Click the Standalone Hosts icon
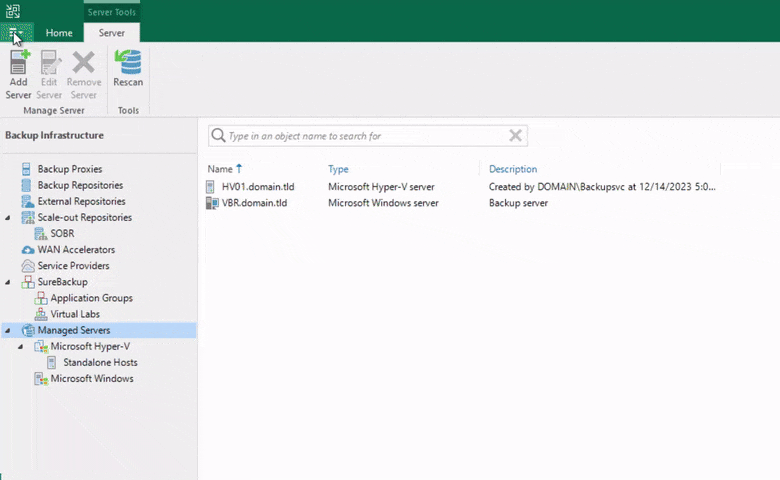This screenshot has width=780, height=480. pos(52,363)
